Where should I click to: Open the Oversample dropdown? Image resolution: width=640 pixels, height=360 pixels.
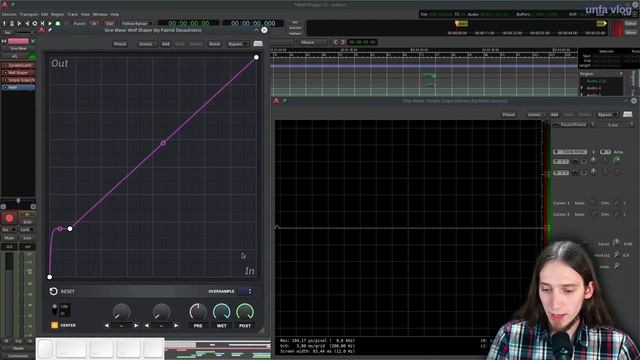pyautogui.click(x=245, y=291)
